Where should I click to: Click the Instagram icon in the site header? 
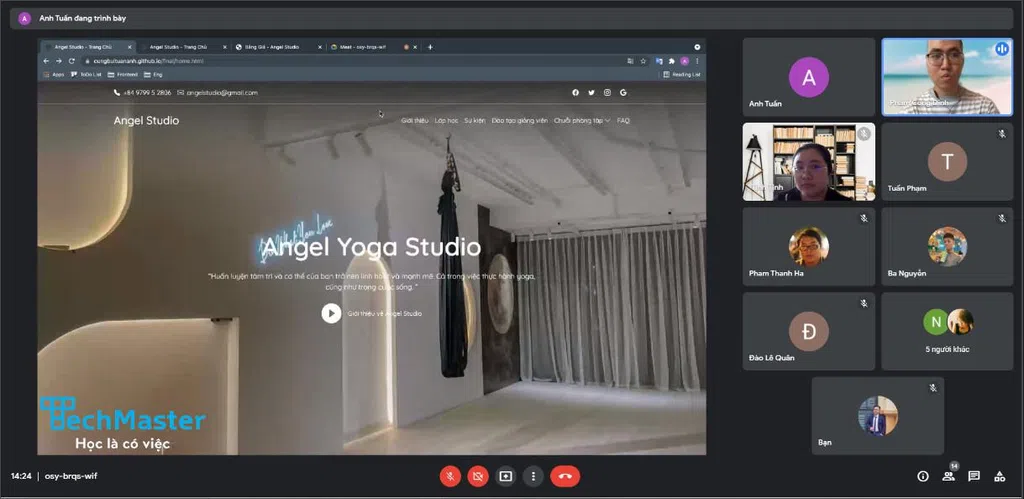tap(607, 93)
